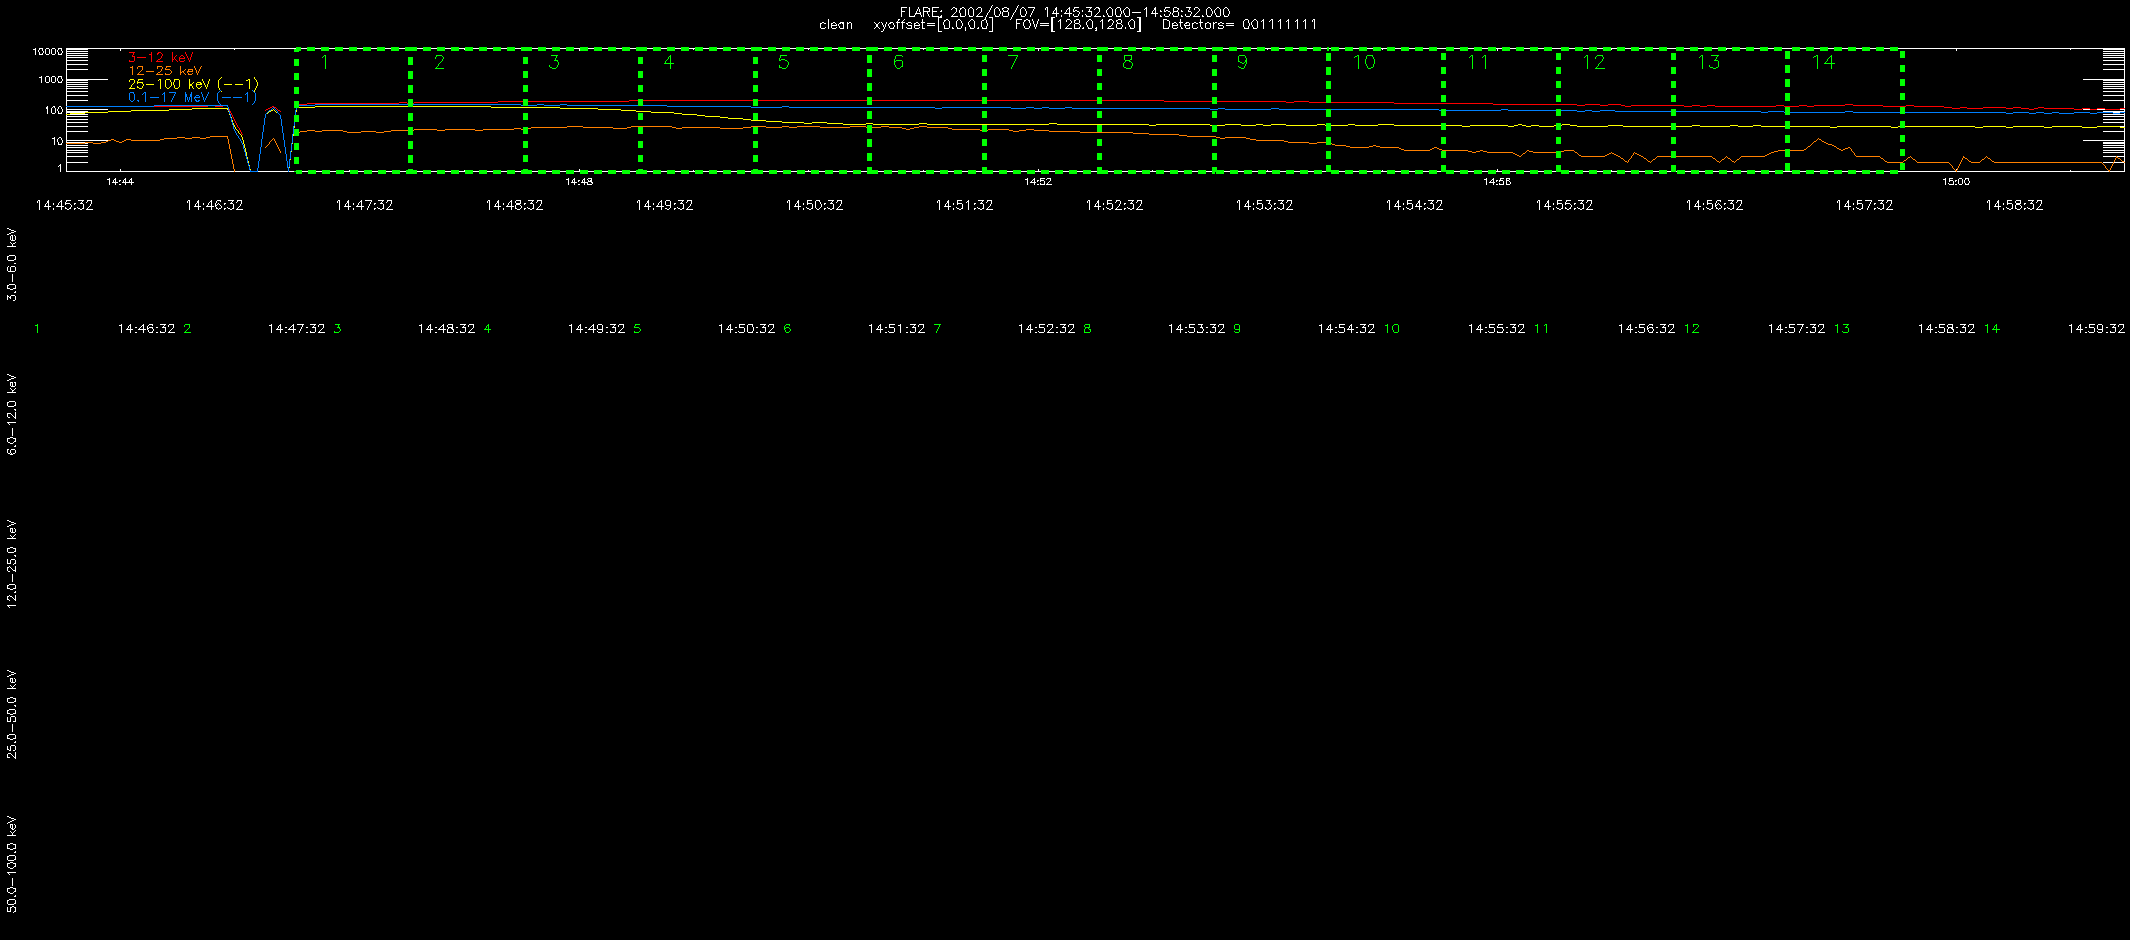Click interval marker 9 in the light curve plot

click(1242, 62)
